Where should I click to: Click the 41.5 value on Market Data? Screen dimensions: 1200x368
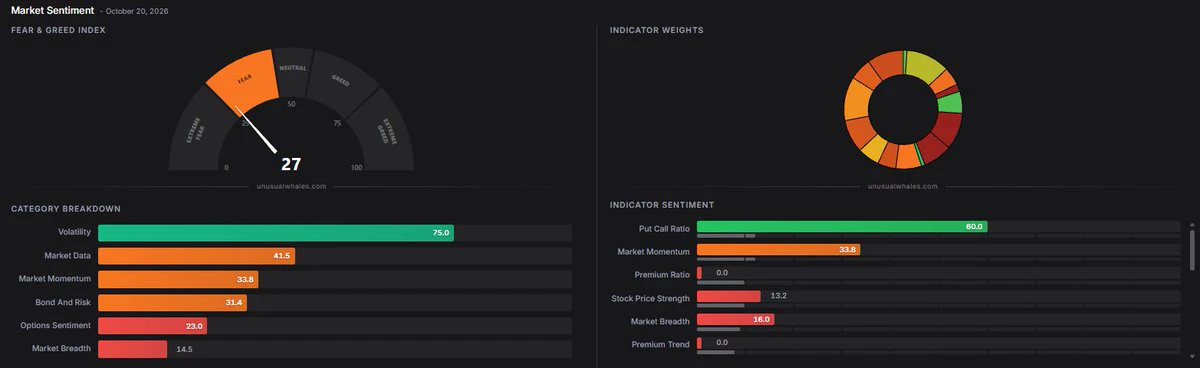point(282,256)
